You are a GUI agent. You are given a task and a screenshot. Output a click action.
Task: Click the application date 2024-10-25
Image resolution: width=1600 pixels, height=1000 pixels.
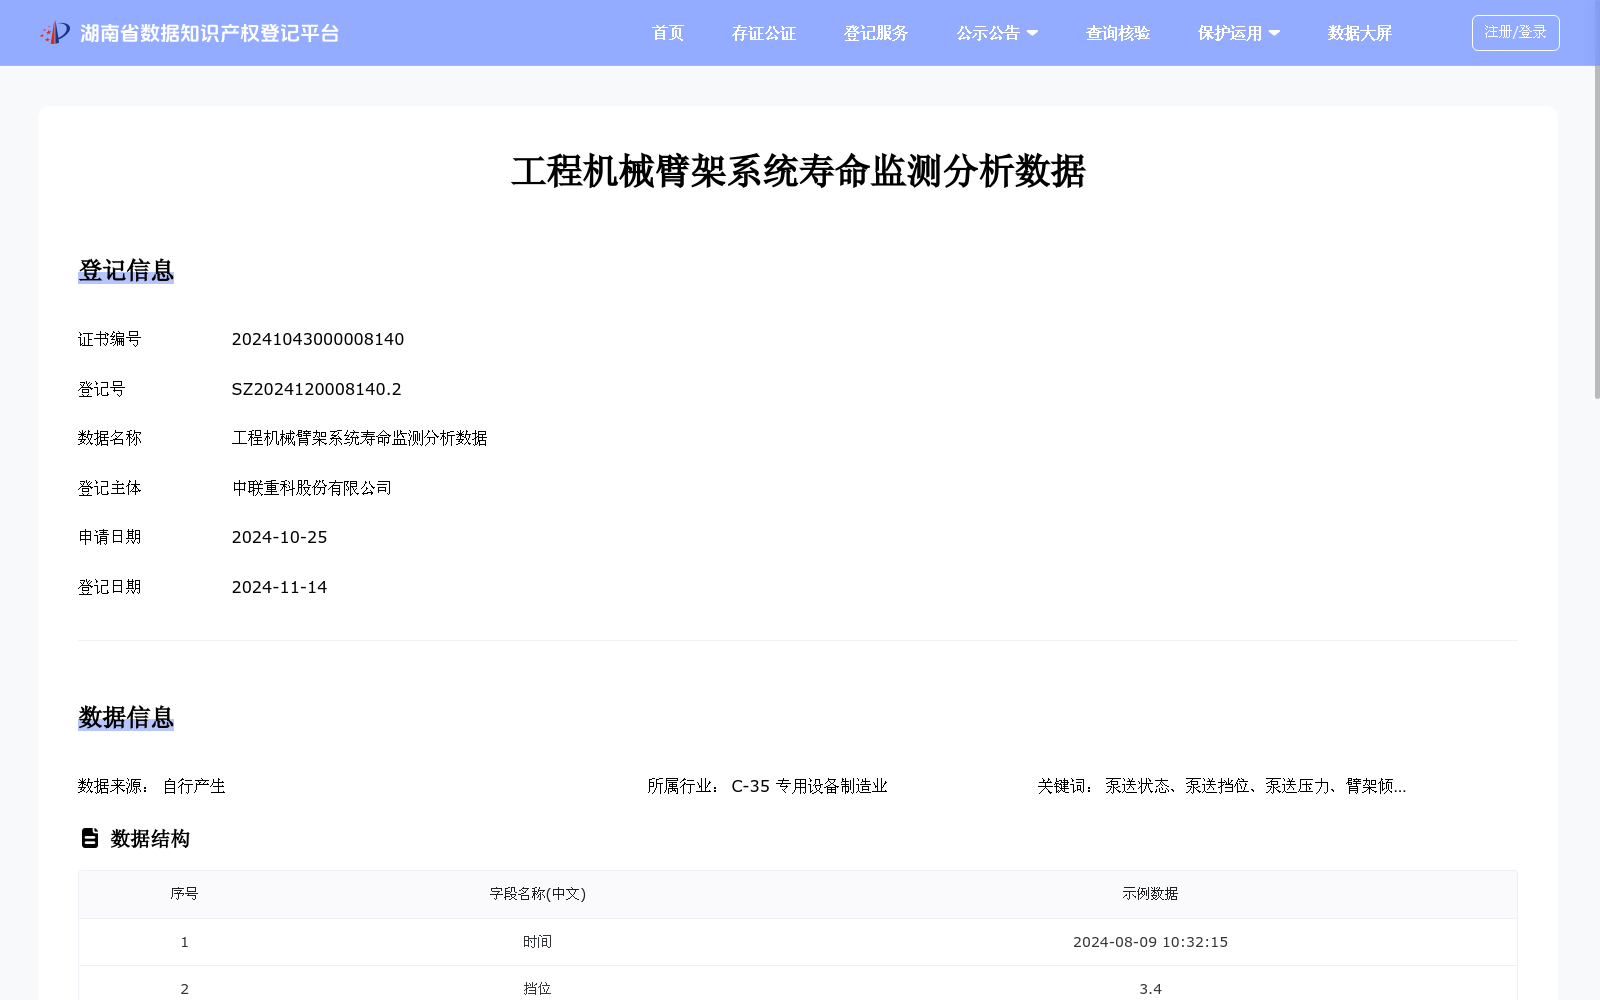point(280,537)
